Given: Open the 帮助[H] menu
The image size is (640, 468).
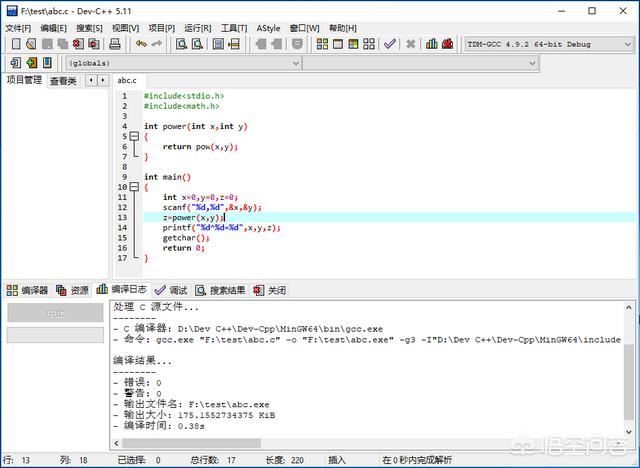Looking at the screenshot, I should pyautogui.click(x=343, y=28).
